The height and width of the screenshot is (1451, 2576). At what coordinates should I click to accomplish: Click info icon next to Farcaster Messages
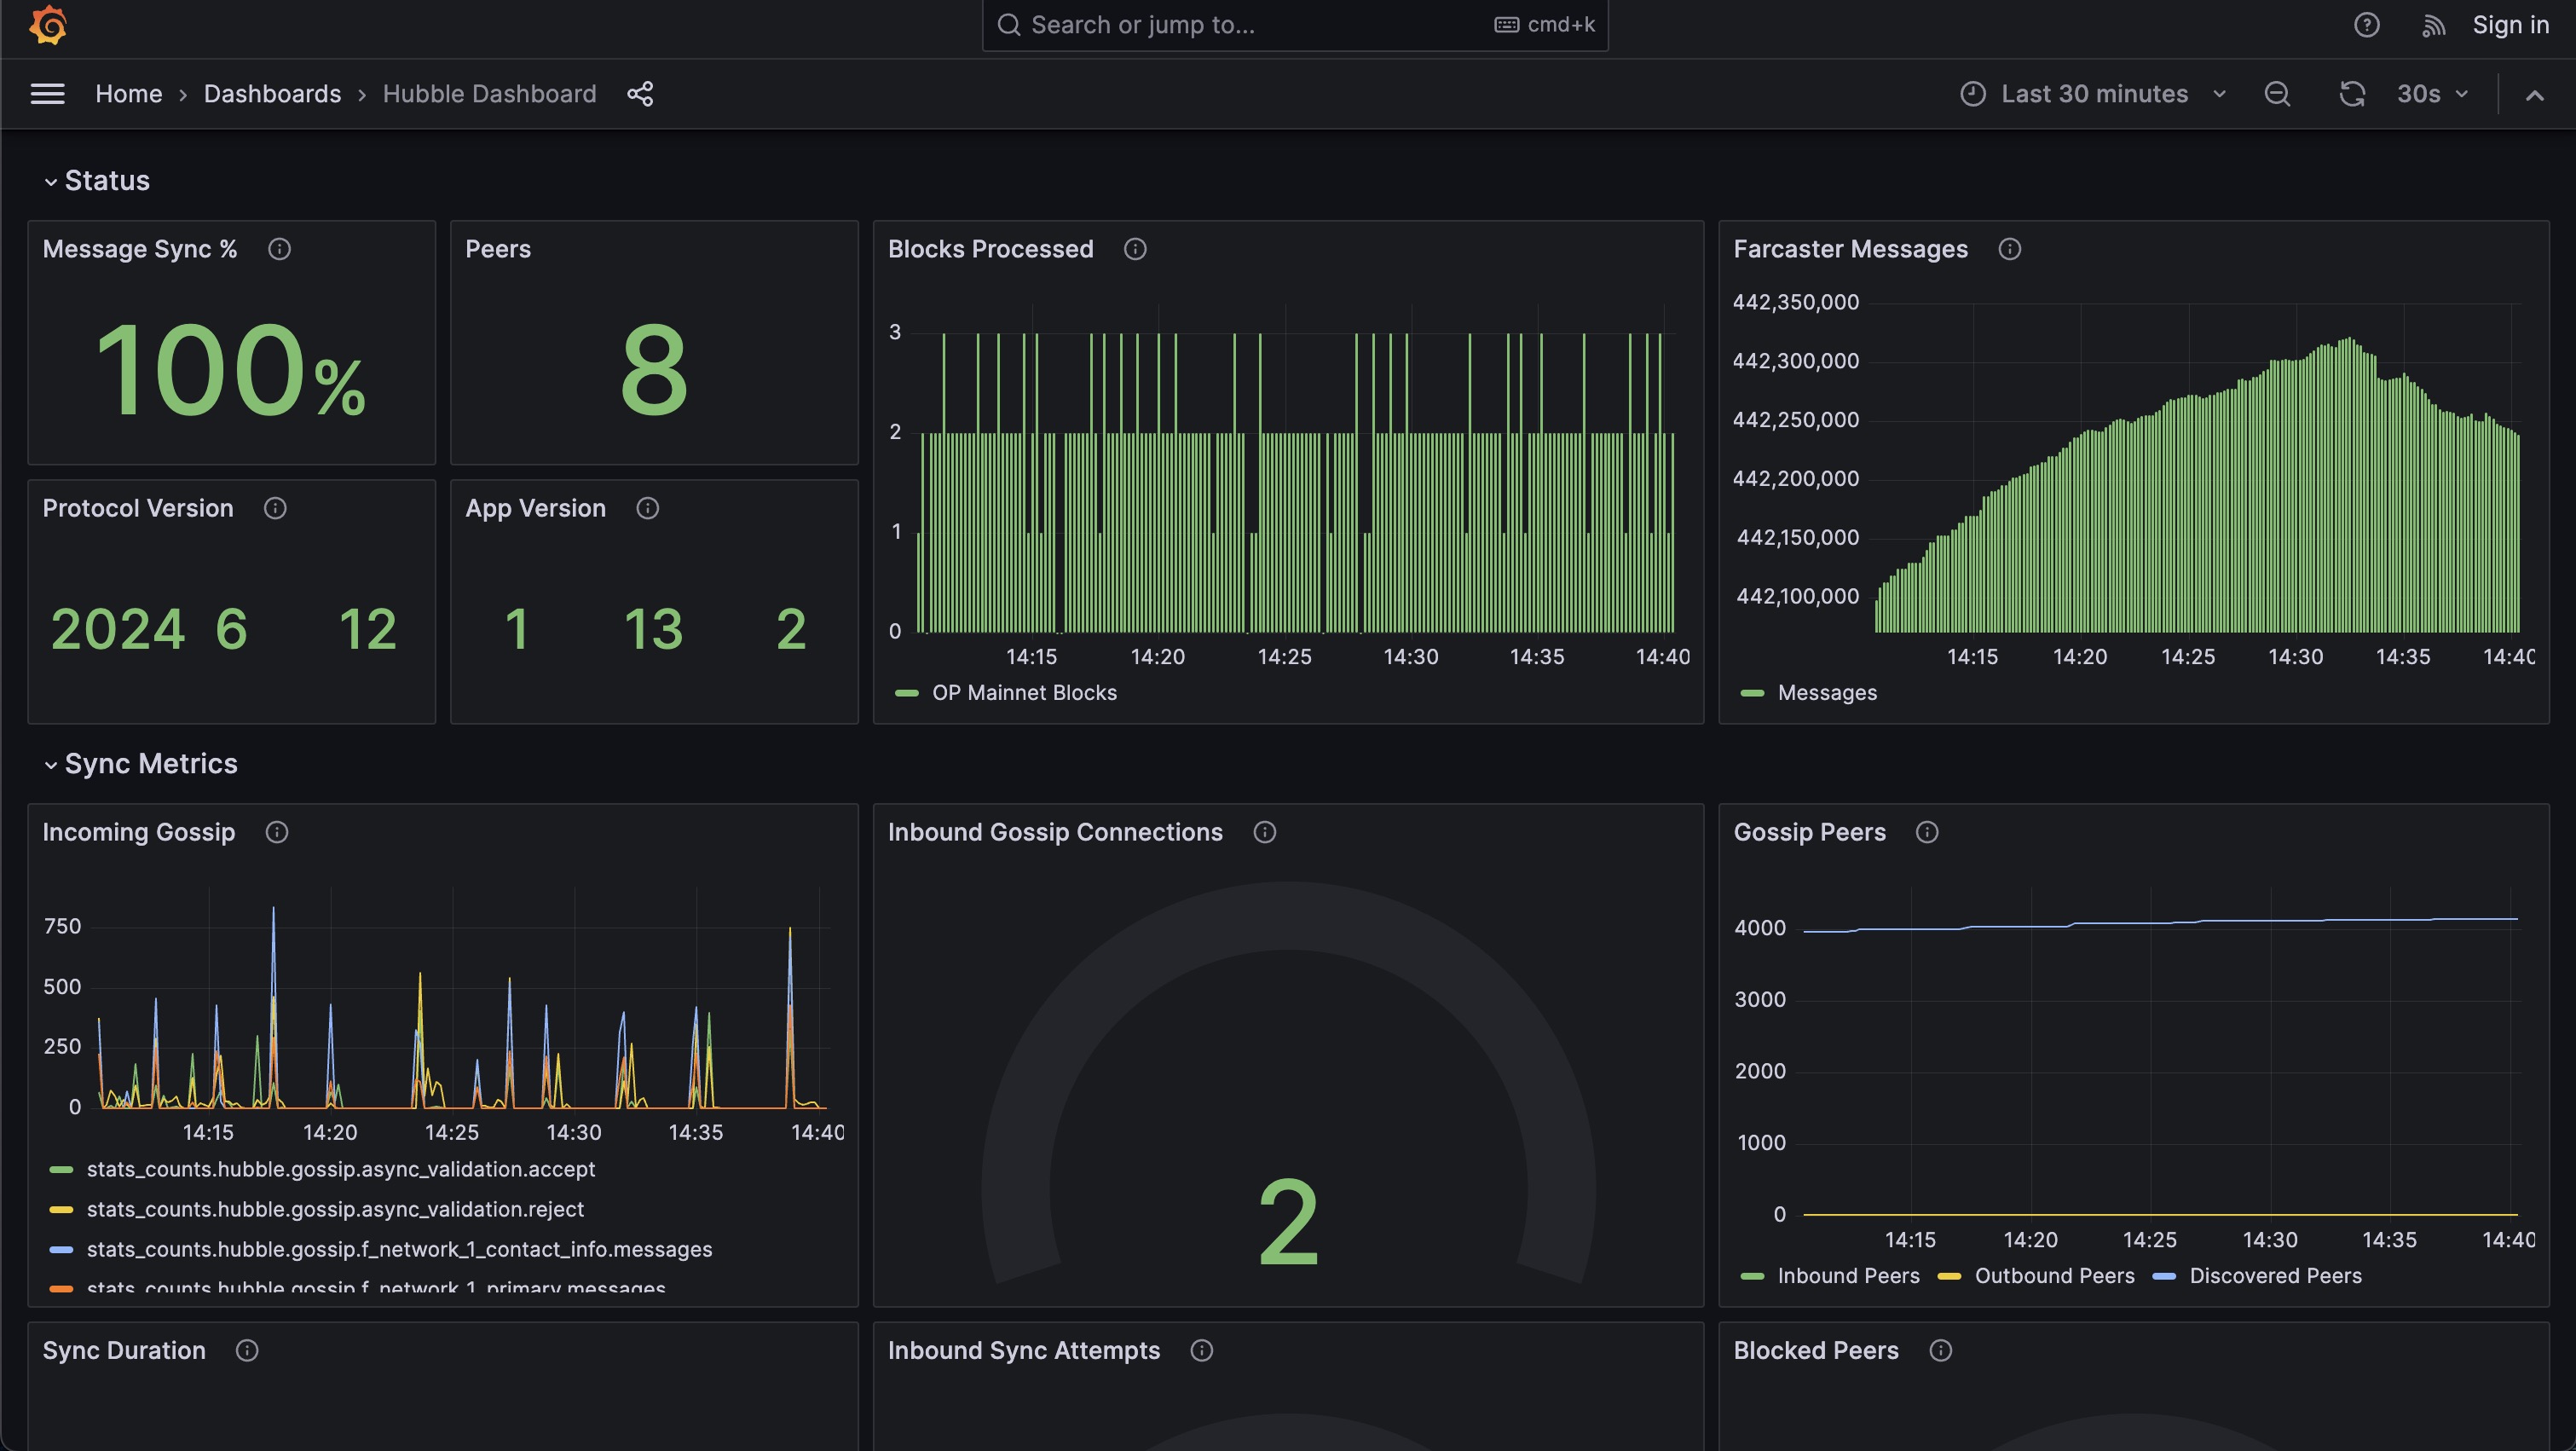coord(2010,249)
